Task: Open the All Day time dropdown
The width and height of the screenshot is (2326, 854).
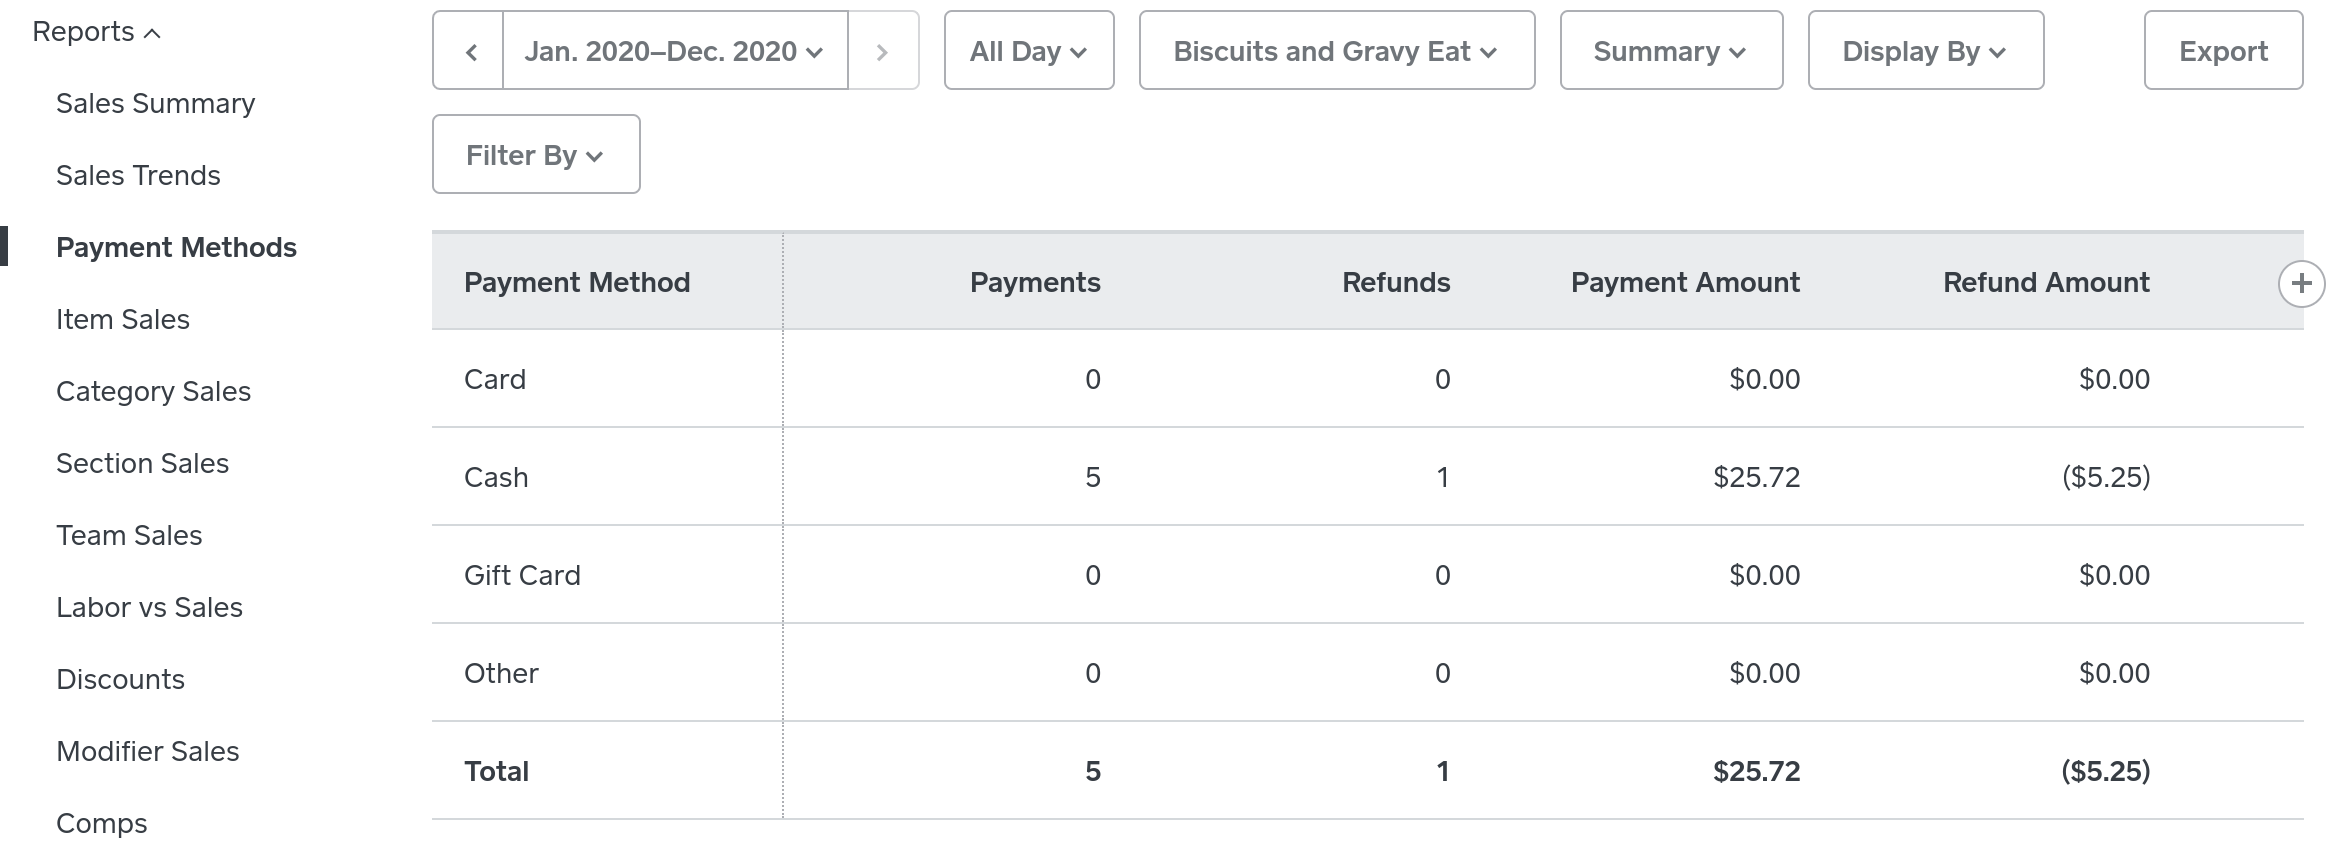Action: (x=1028, y=51)
